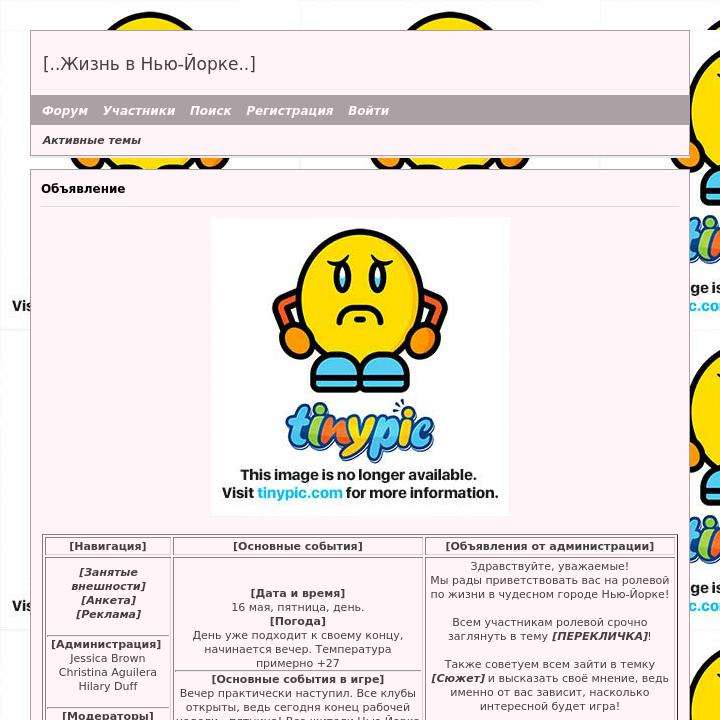Click the [Погода] label
This screenshot has height=720, width=720.
298,621
